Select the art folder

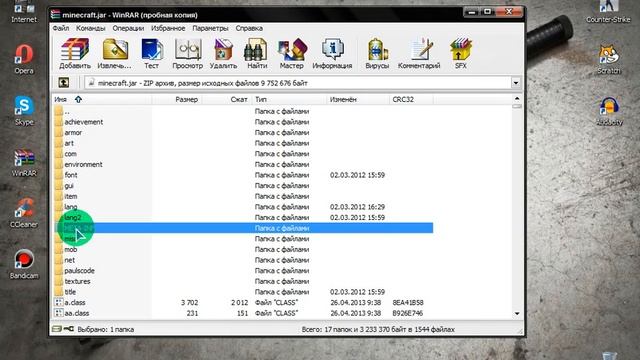coord(69,143)
